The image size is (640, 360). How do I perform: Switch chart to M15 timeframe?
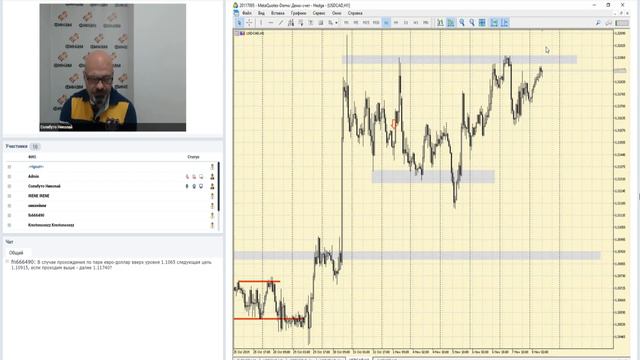point(366,22)
